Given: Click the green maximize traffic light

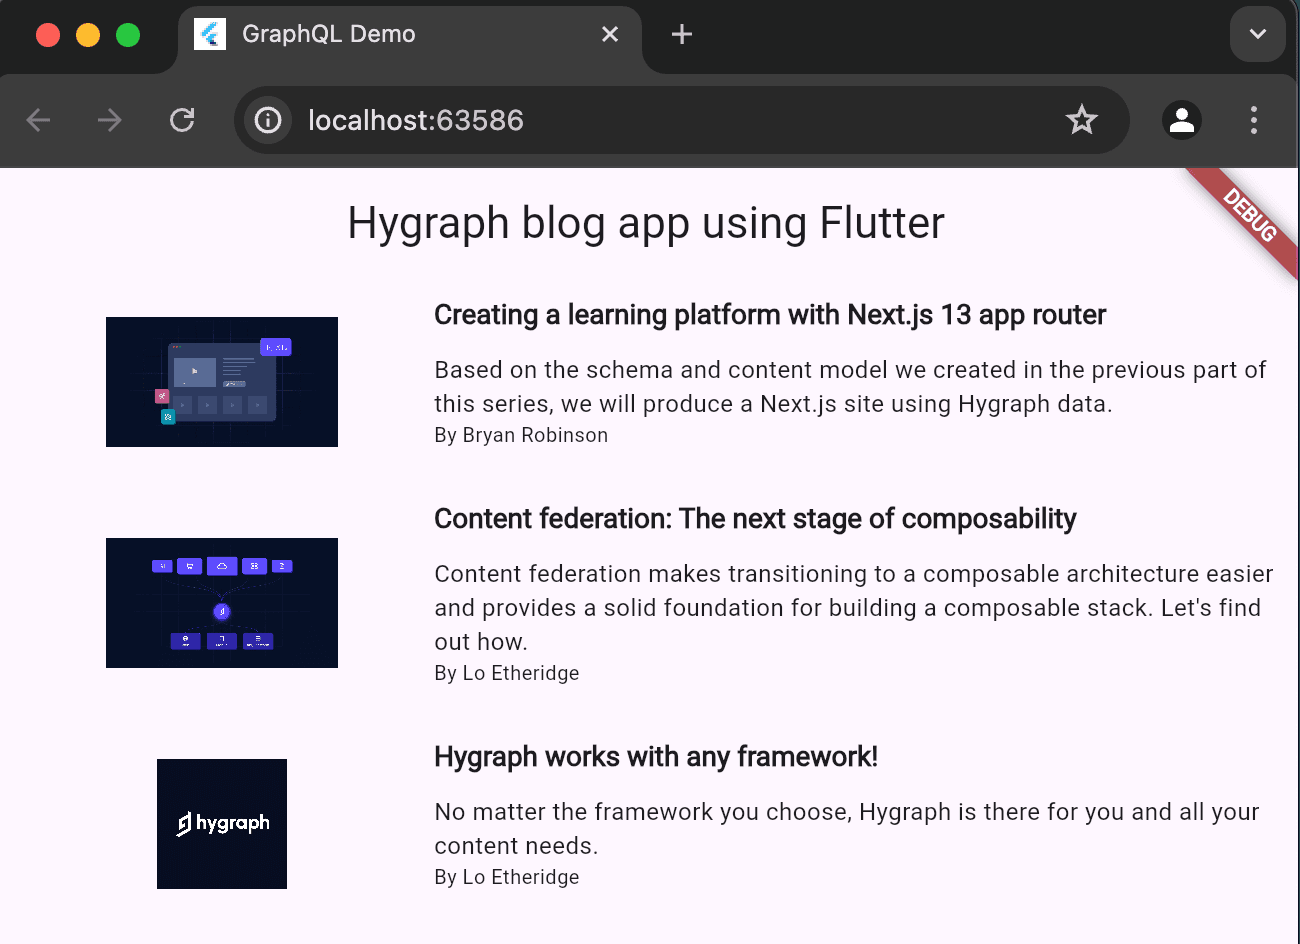Looking at the screenshot, I should click(x=128, y=33).
